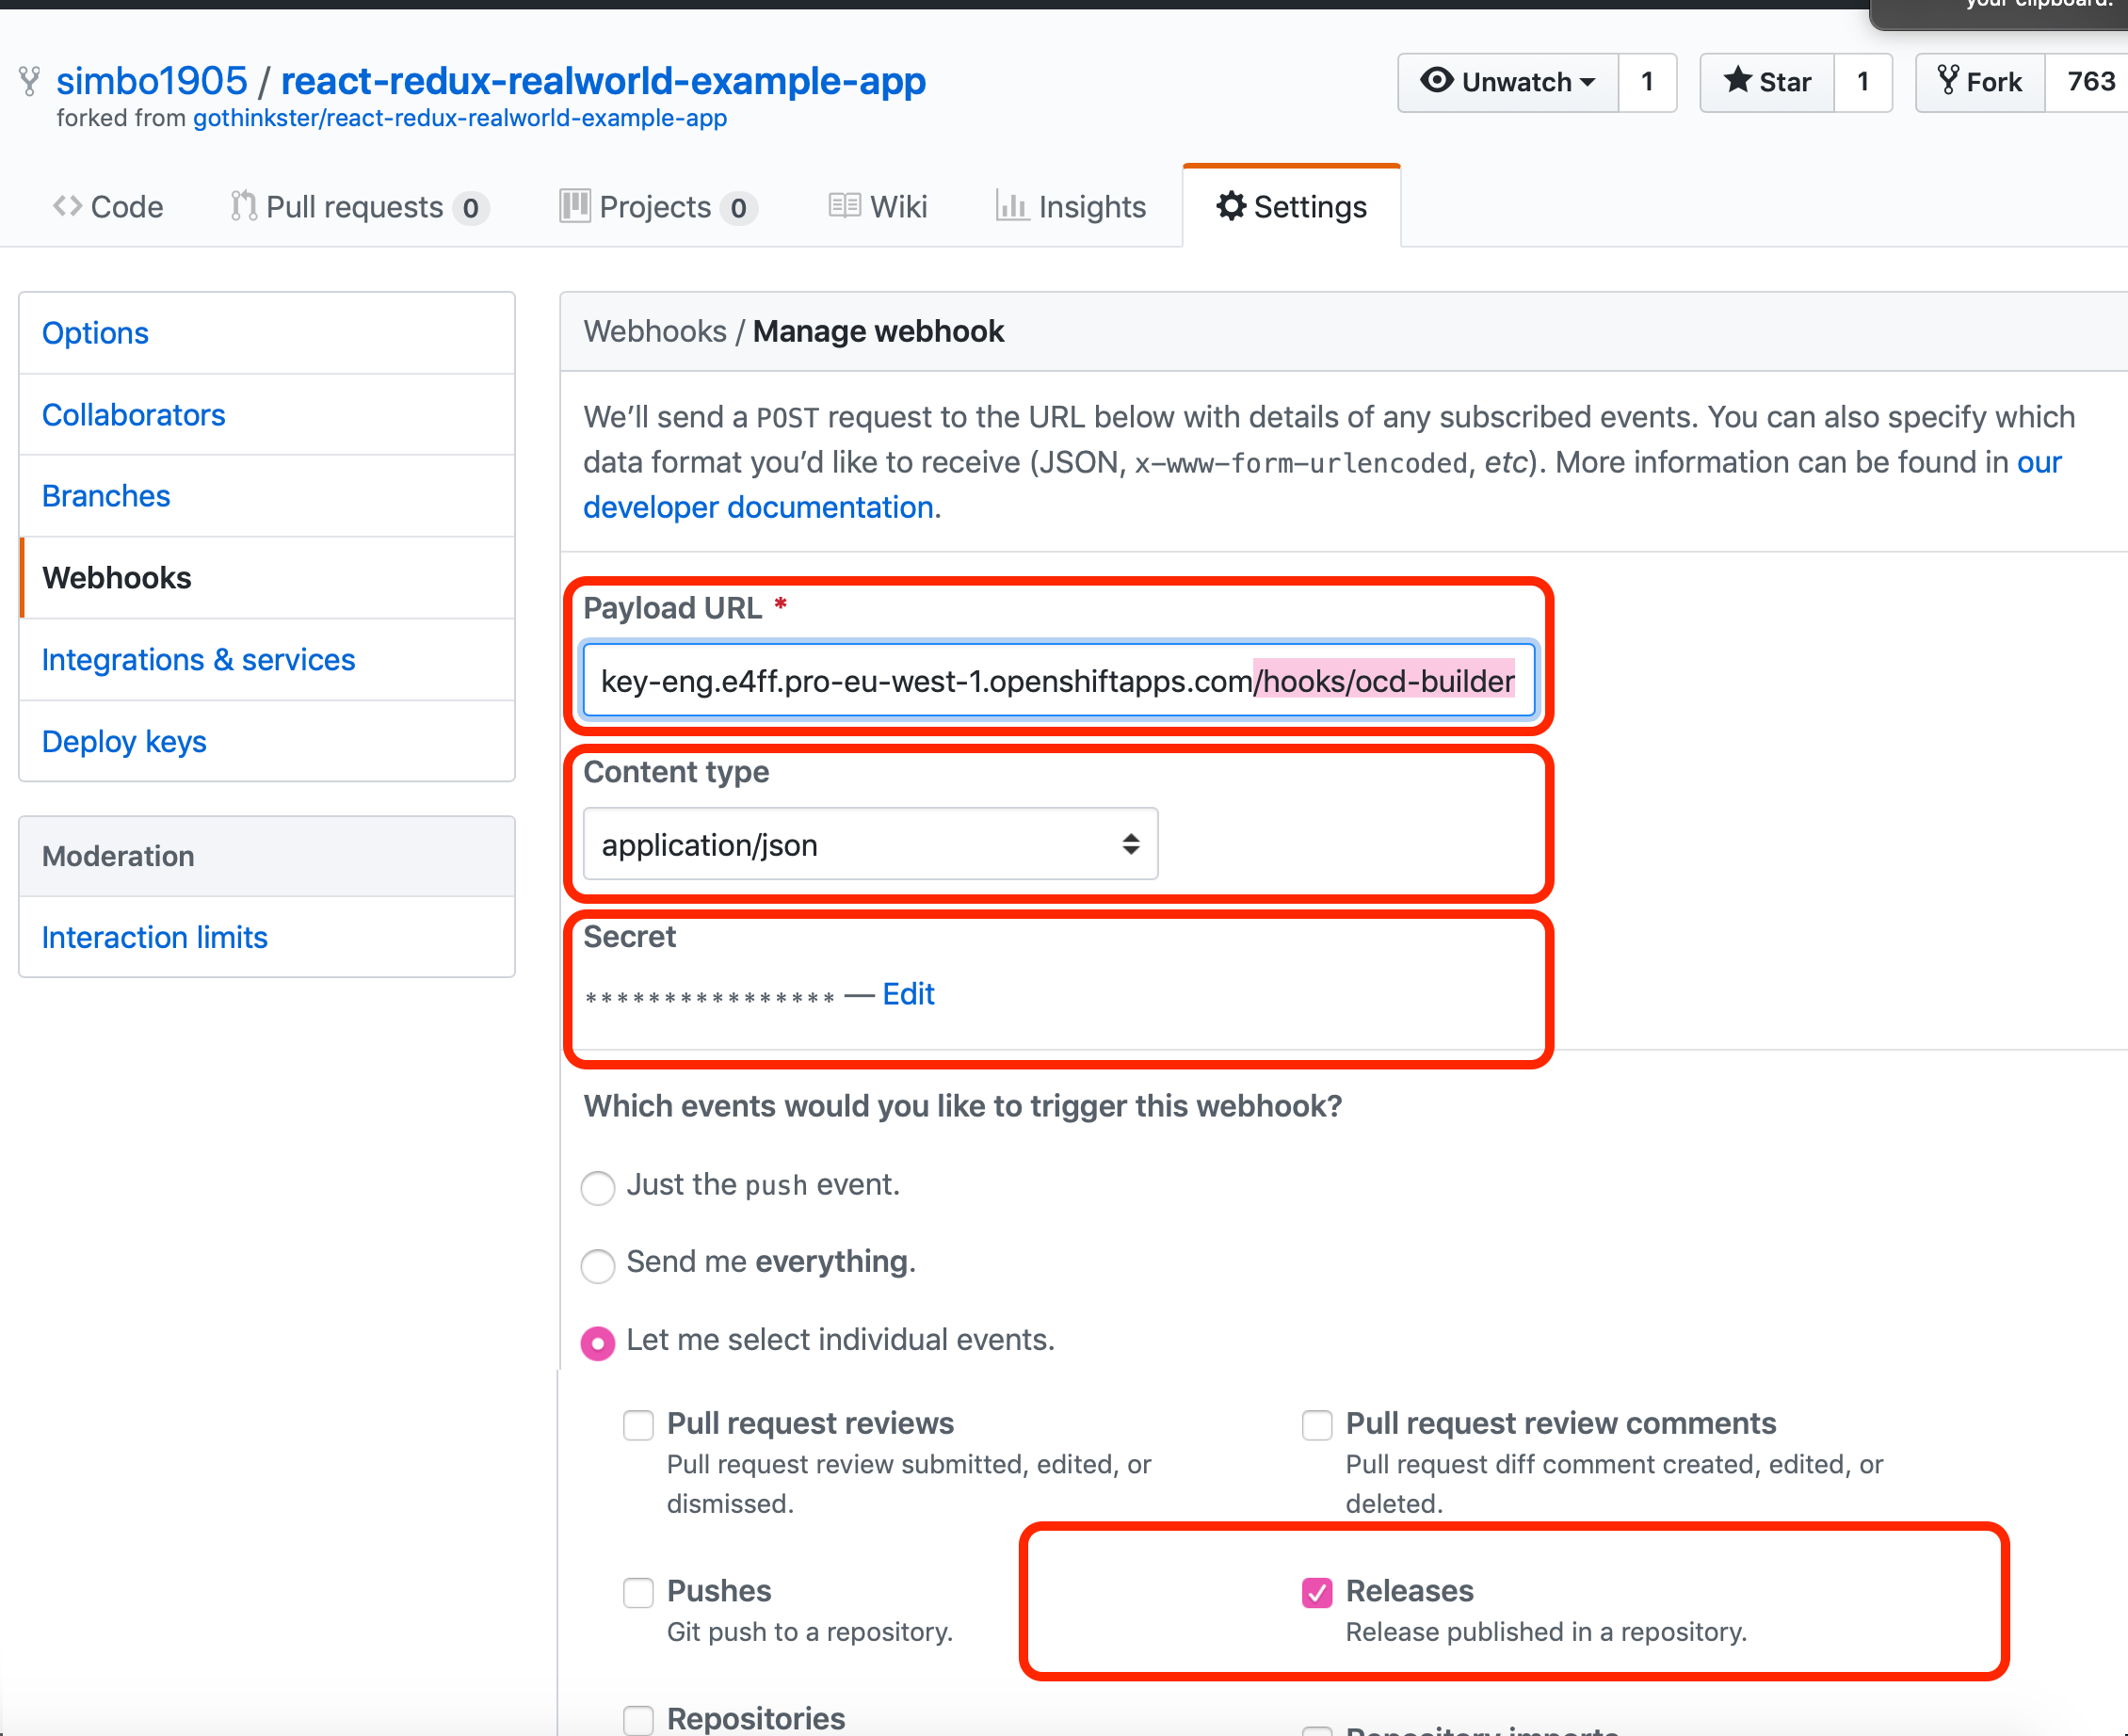Click the Webhooks breadcrumb link
Screen dimensions: 2128x1736
click(x=655, y=331)
